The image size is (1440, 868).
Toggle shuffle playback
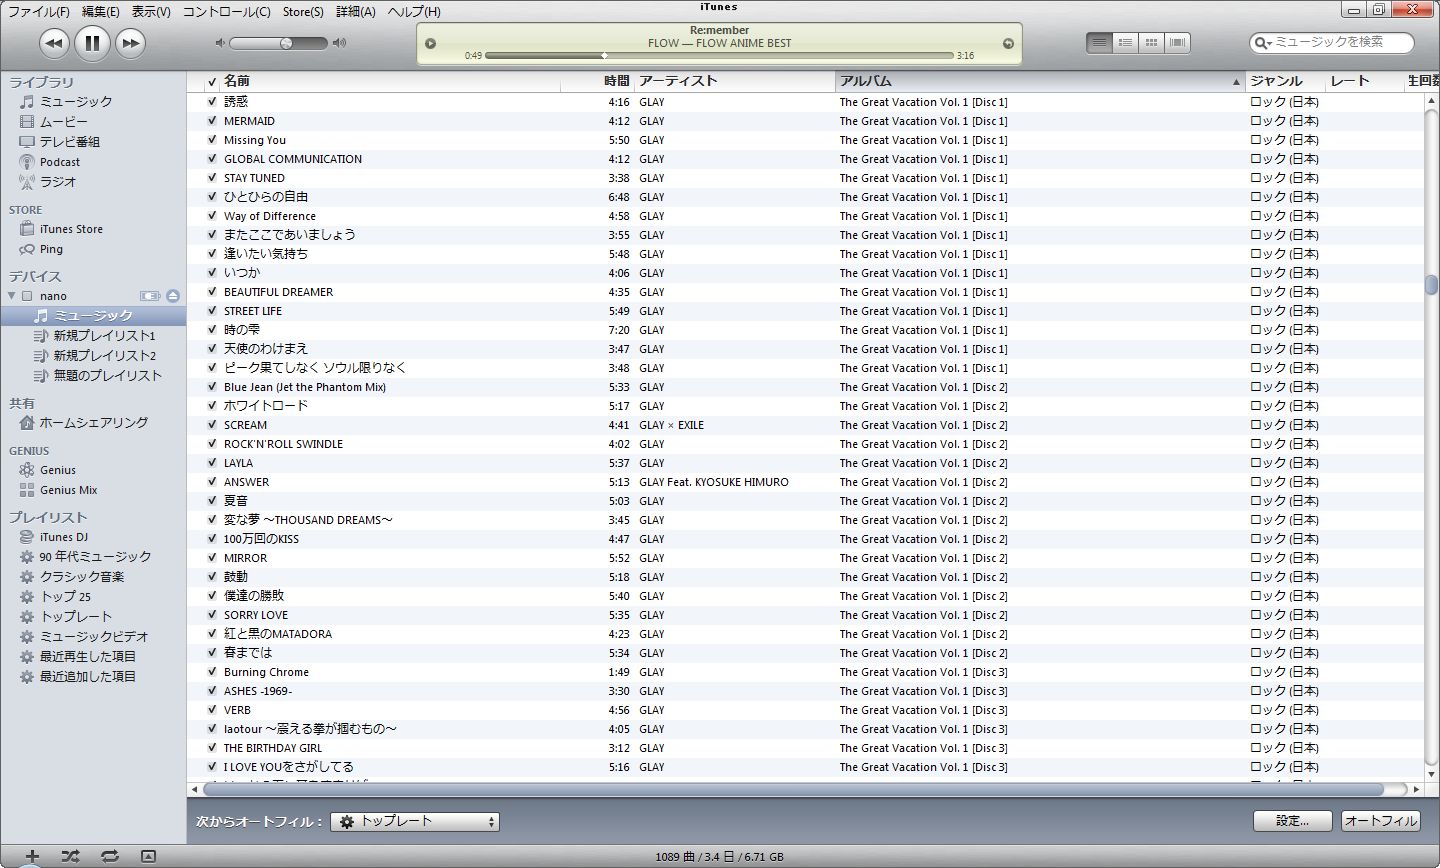click(70, 856)
